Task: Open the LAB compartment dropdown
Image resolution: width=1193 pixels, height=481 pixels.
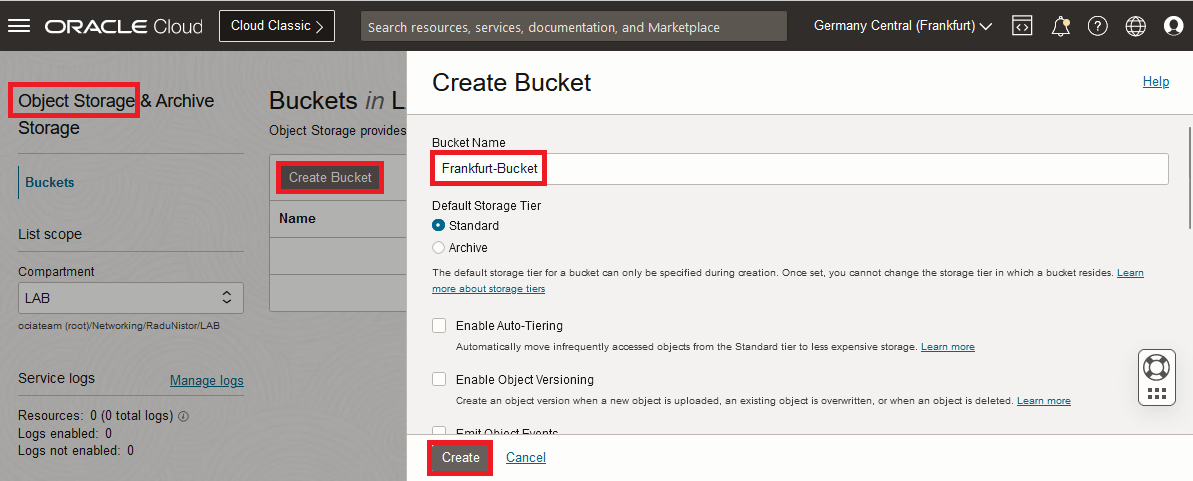Action: click(131, 297)
